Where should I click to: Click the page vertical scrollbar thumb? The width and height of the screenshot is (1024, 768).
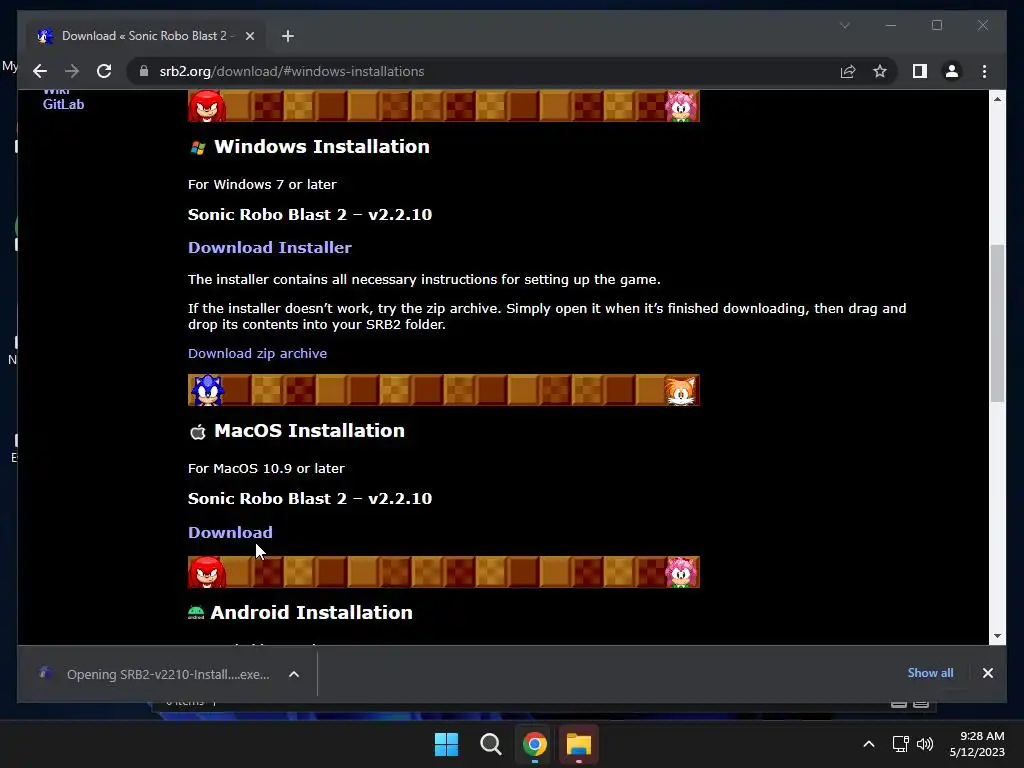(x=997, y=323)
